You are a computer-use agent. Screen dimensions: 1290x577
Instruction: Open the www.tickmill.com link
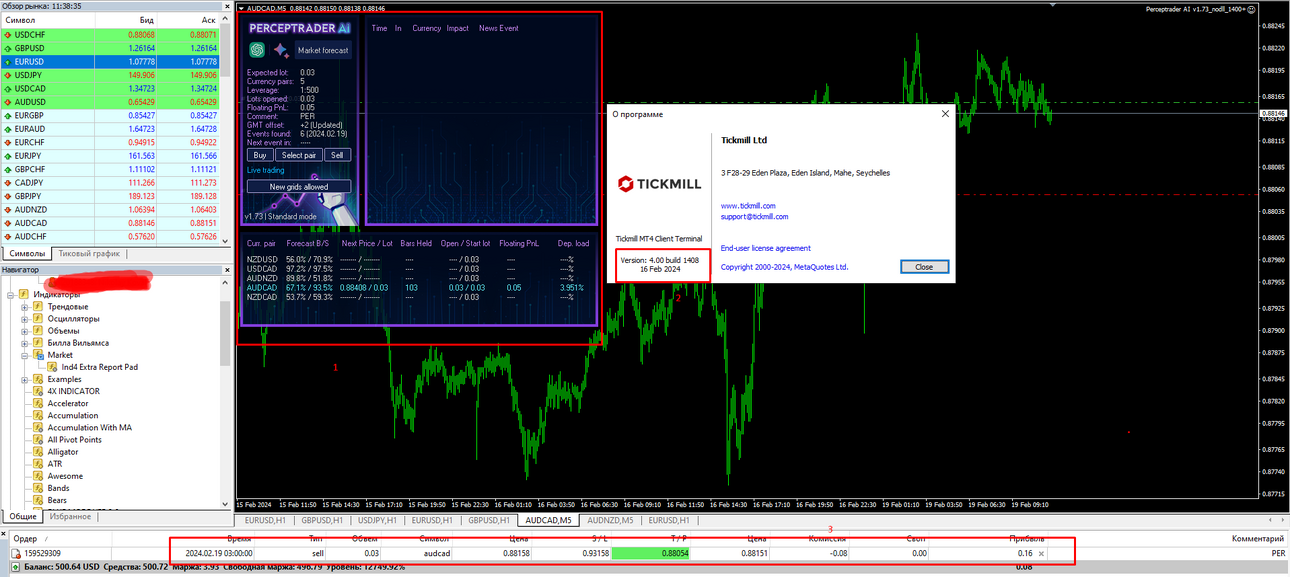748,206
